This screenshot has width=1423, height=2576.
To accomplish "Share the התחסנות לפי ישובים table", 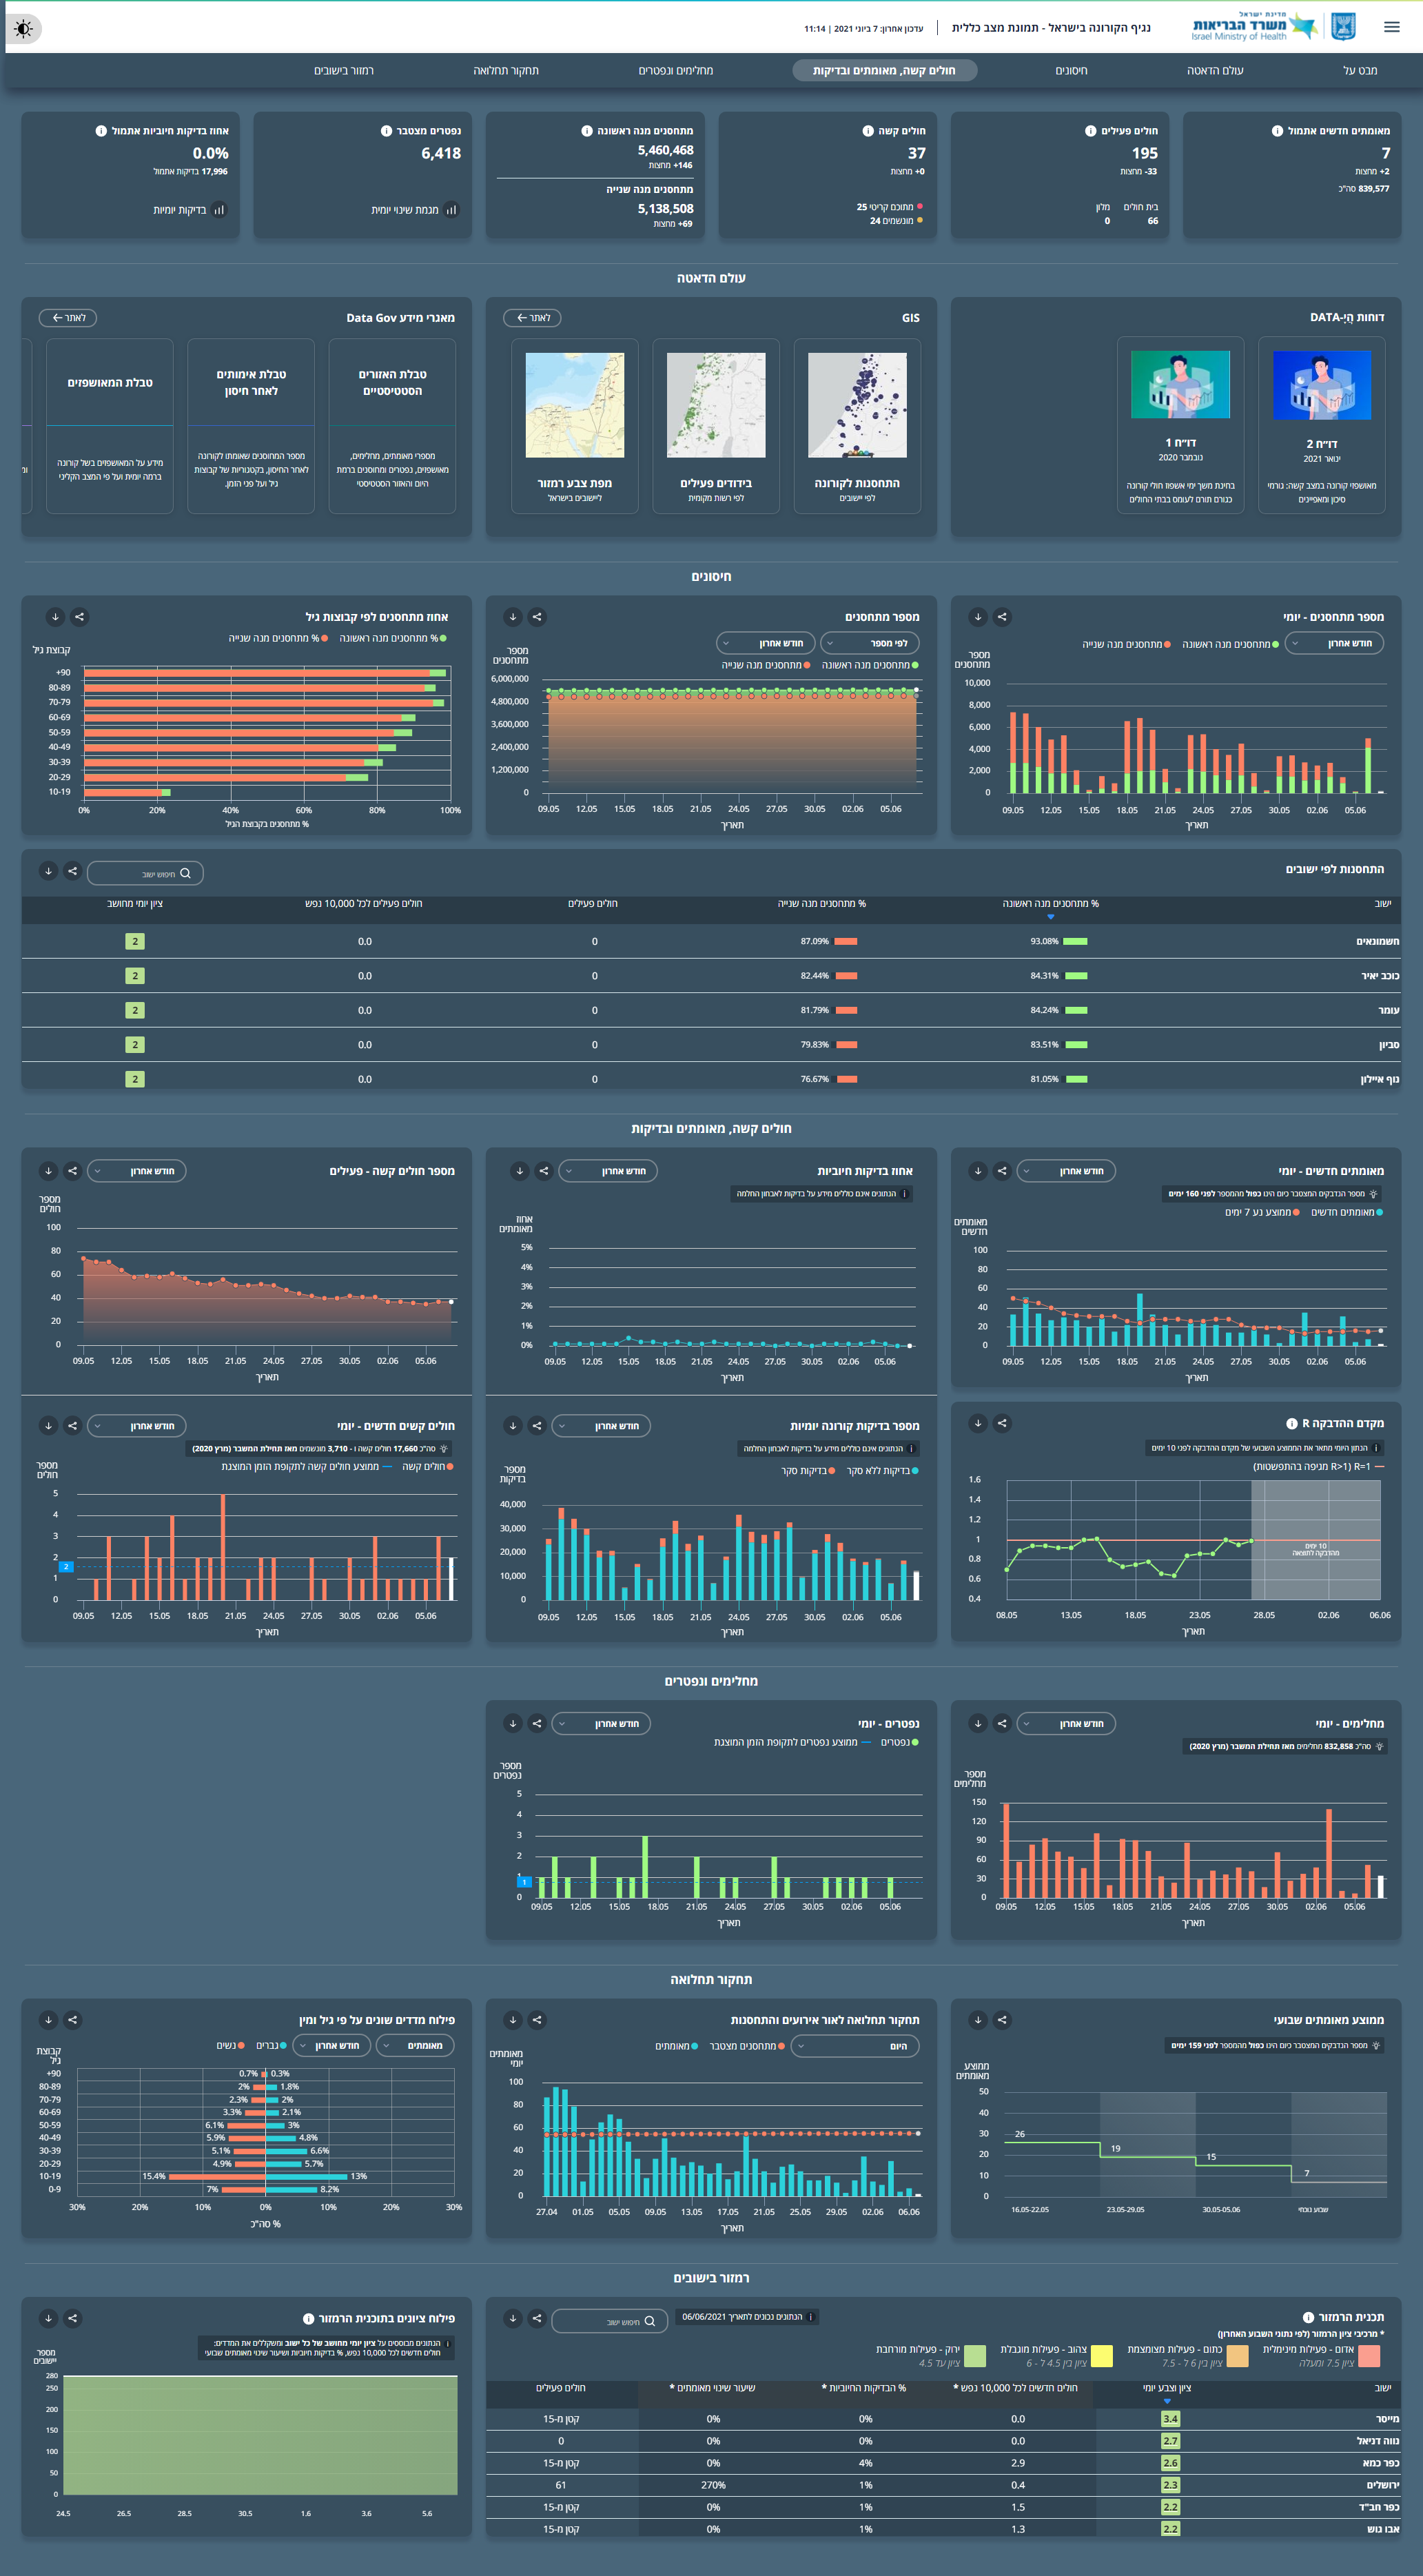I will click(x=72, y=871).
